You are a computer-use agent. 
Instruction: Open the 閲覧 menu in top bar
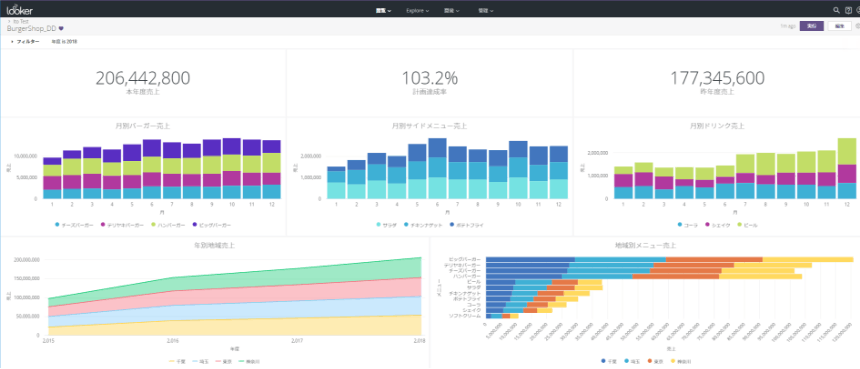click(383, 10)
